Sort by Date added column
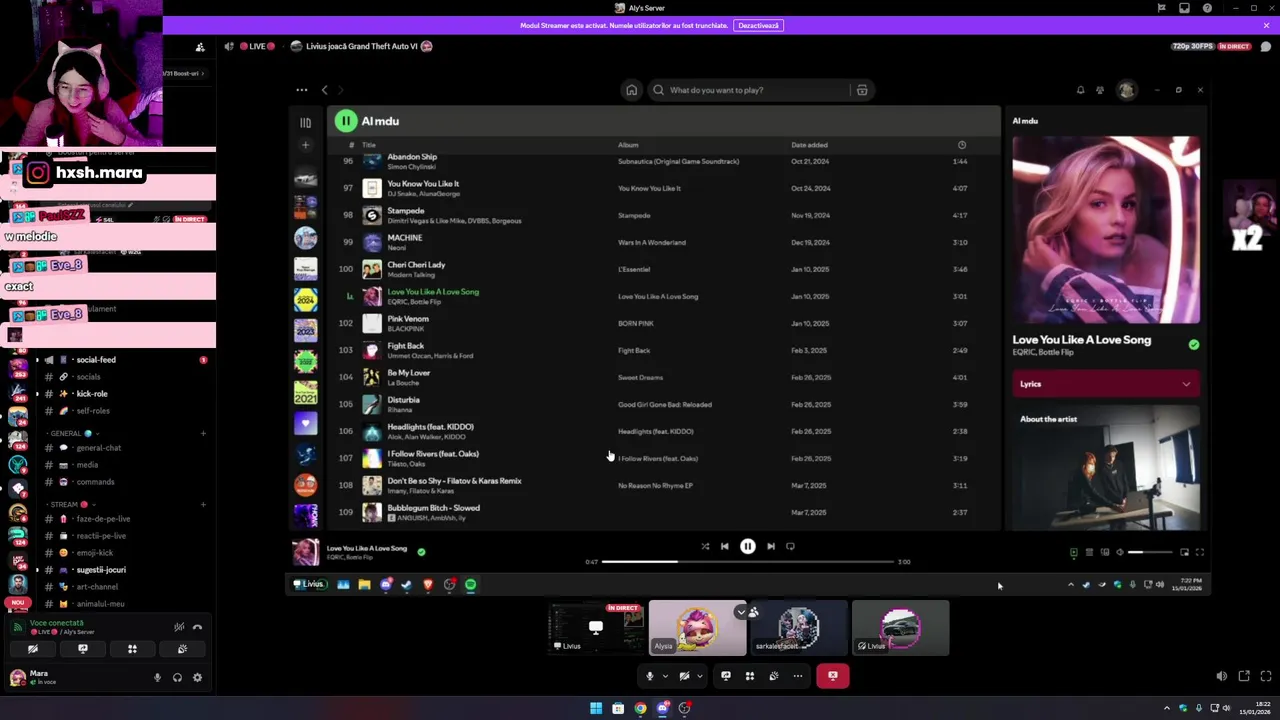Screen dimensions: 1280x720 click(x=809, y=145)
